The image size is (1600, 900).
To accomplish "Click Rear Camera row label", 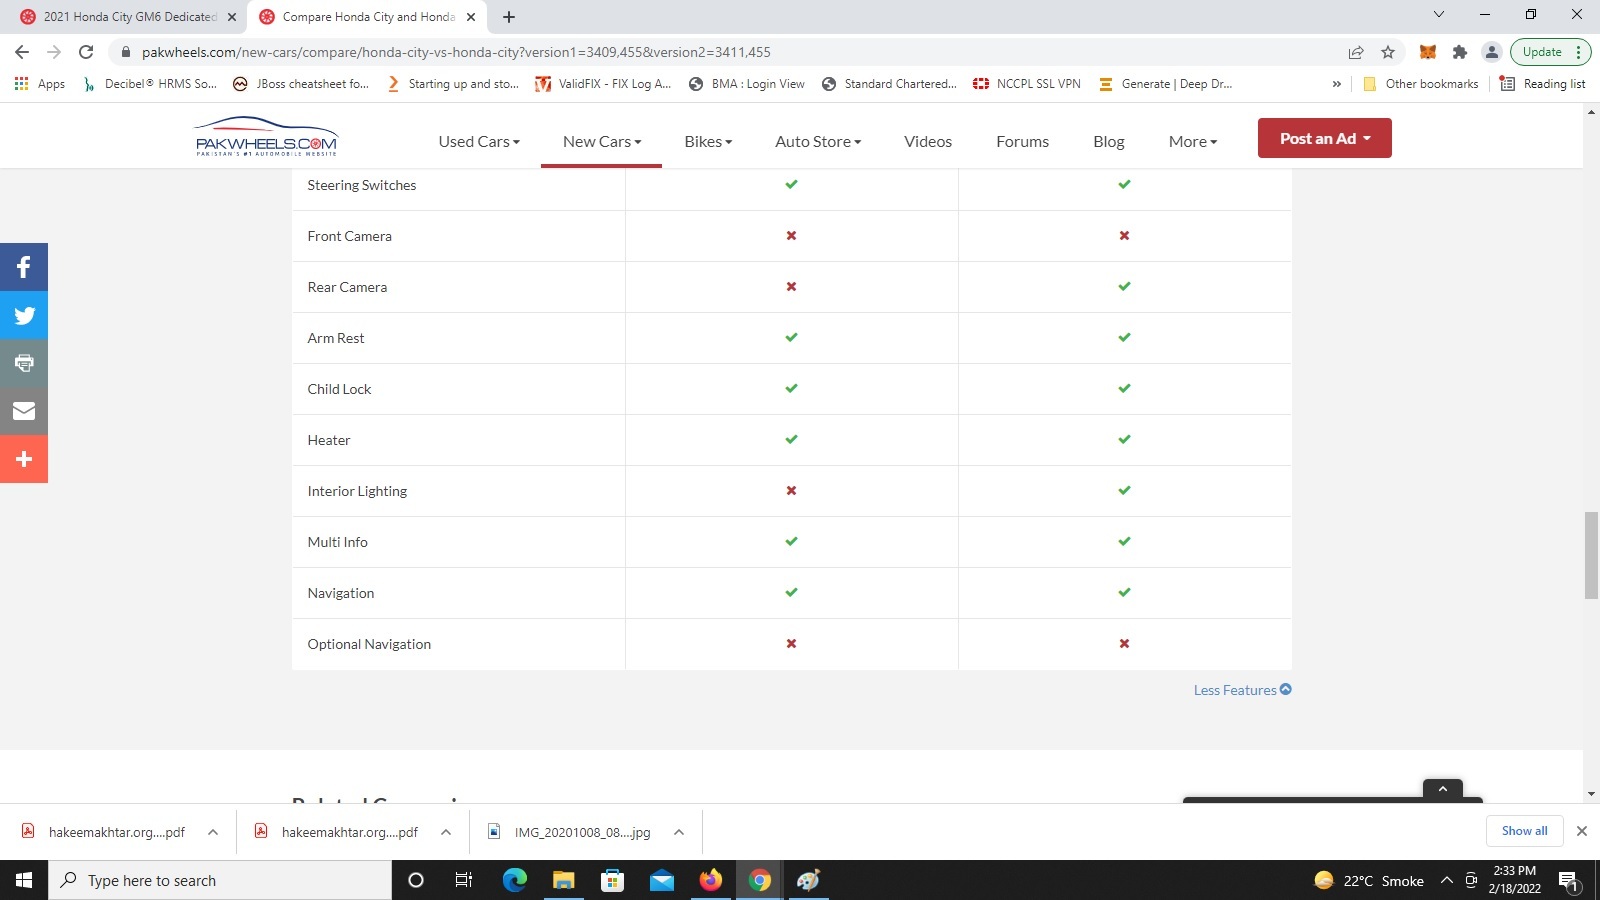I will pyautogui.click(x=347, y=287).
